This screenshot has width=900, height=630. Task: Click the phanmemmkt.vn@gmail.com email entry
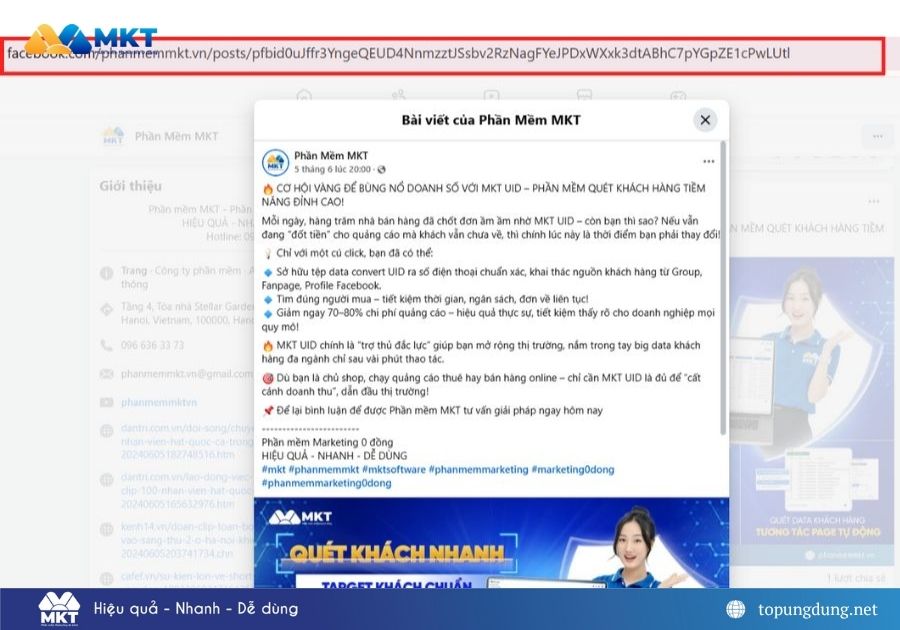coord(187,374)
